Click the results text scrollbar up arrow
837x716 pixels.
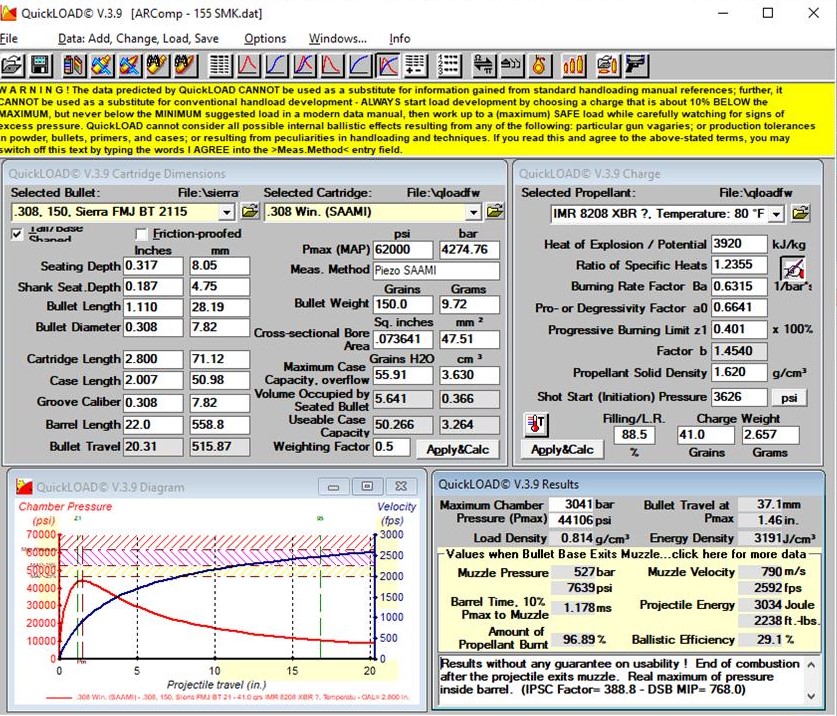811,665
